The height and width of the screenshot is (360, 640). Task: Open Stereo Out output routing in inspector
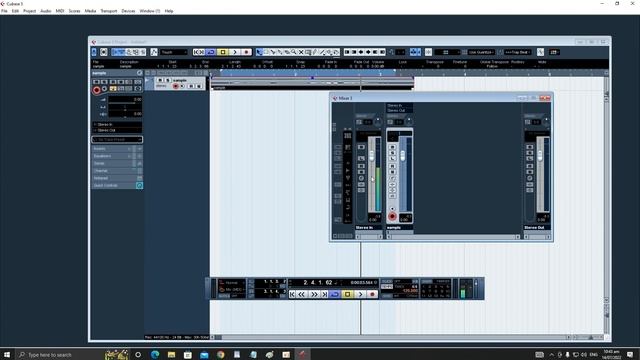(x=117, y=130)
